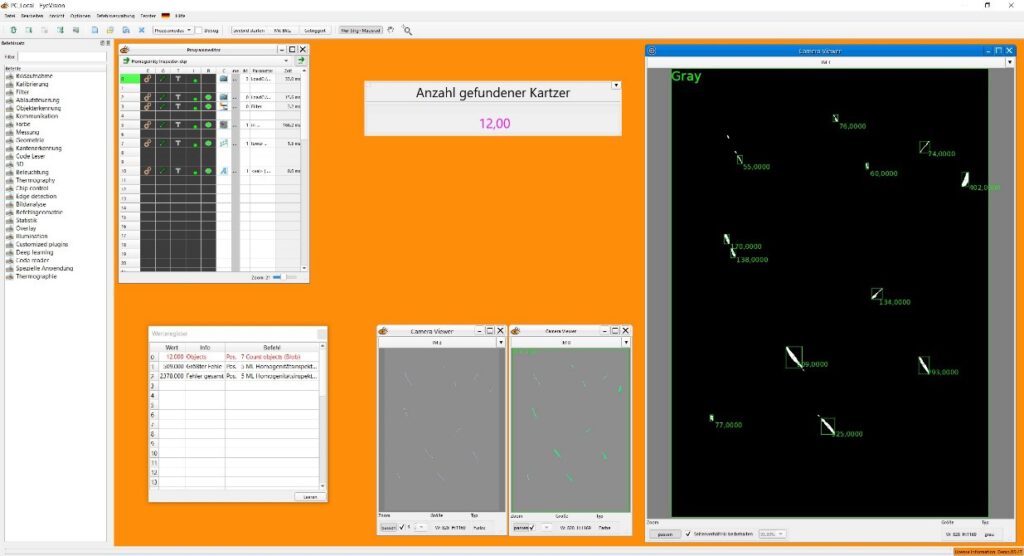The image size is (1024, 556).
Task: Click the Leeren button in Werteregister
Action: pyautogui.click(x=310, y=497)
